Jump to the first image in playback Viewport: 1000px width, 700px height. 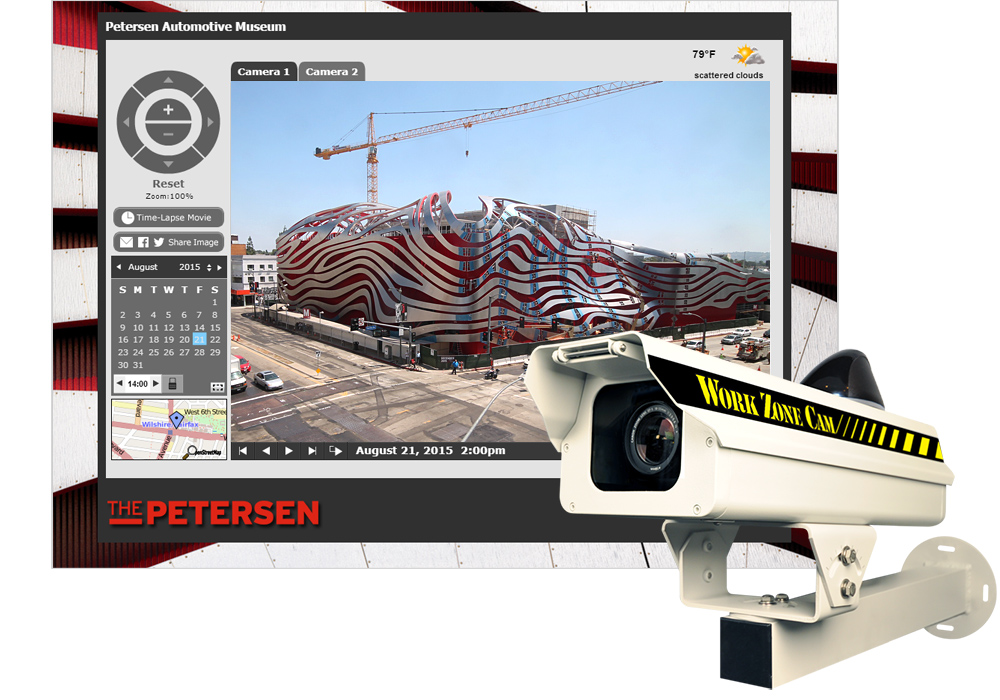click(243, 451)
